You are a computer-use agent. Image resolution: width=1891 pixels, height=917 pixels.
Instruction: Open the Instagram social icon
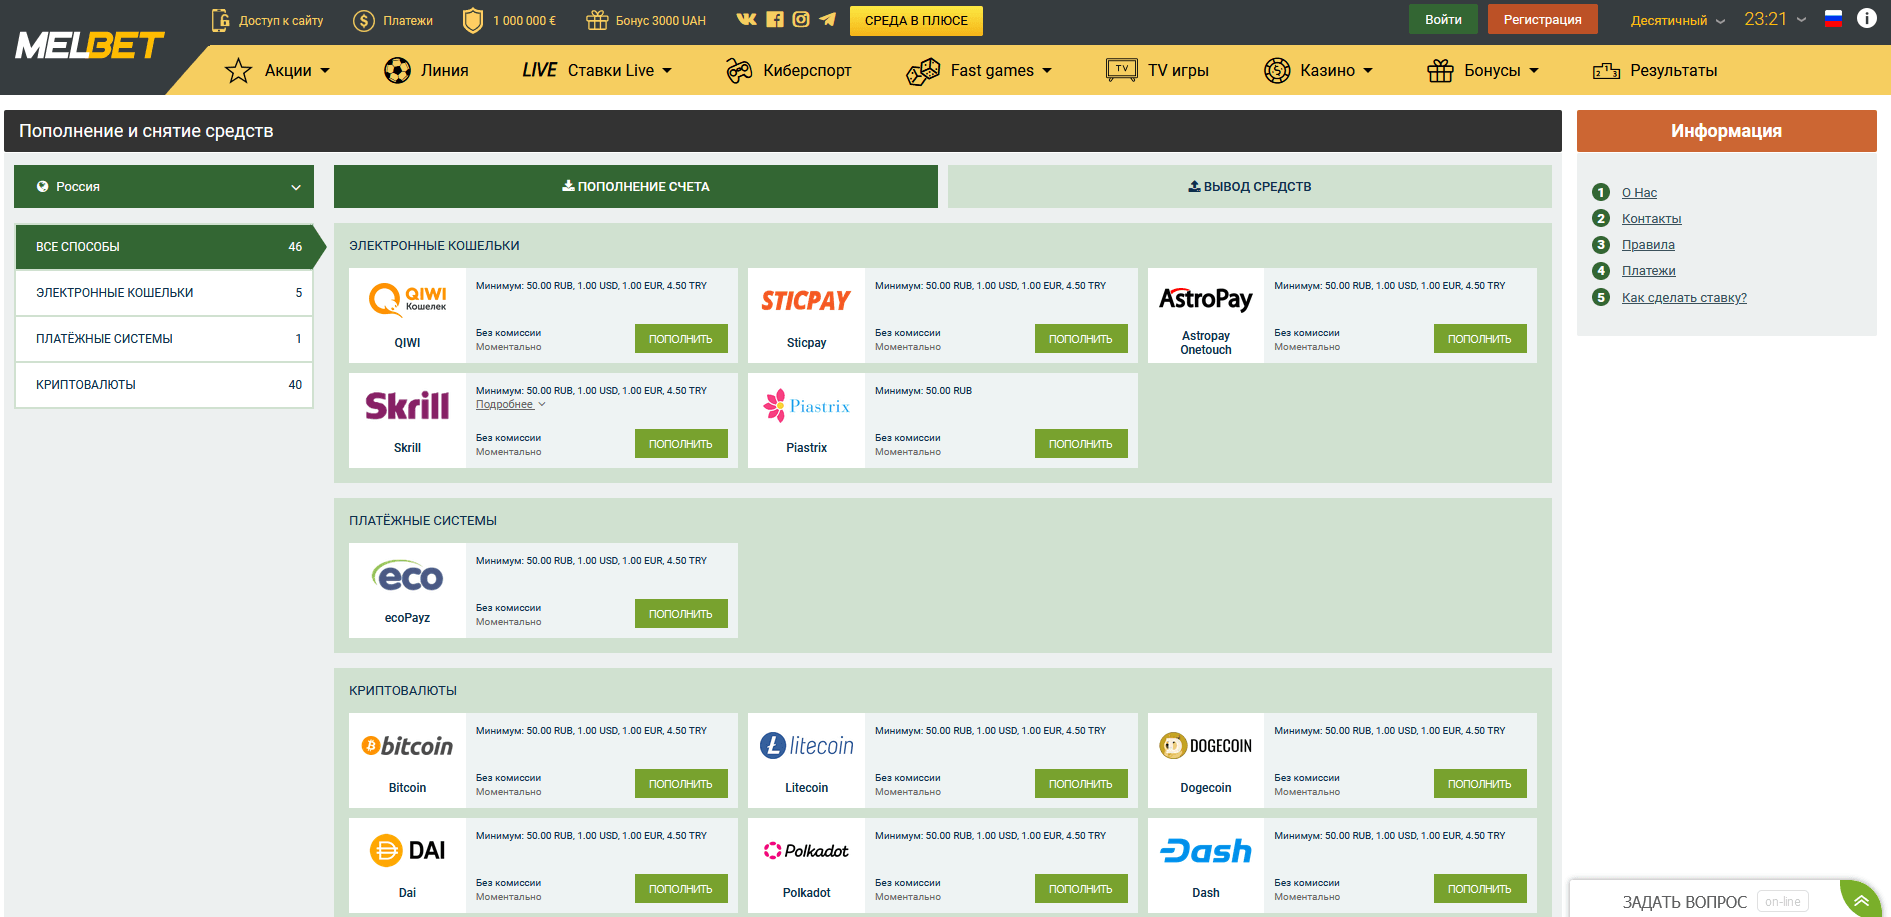(x=801, y=19)
